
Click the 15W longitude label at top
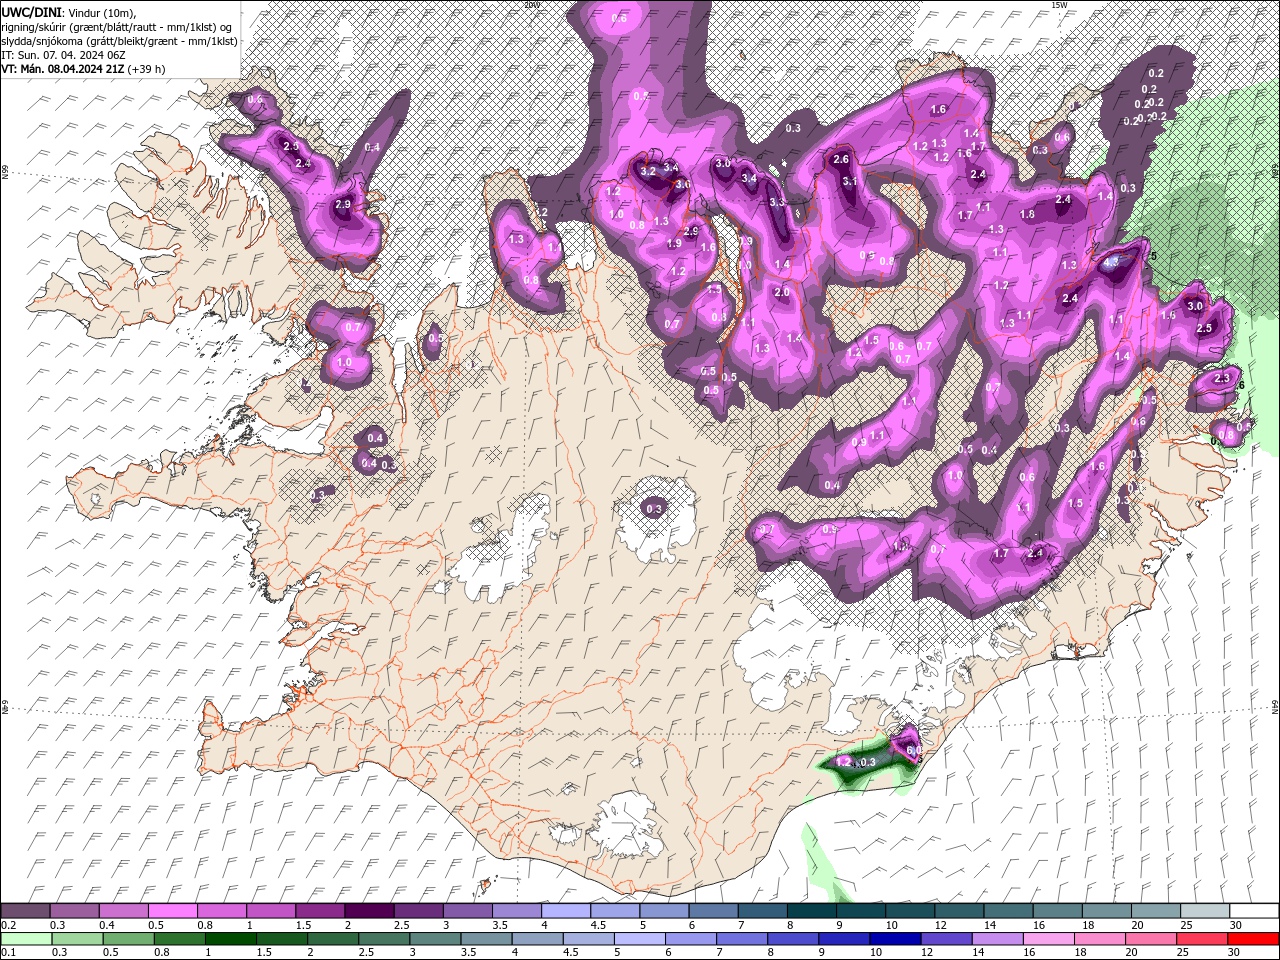coord(1060,5)
